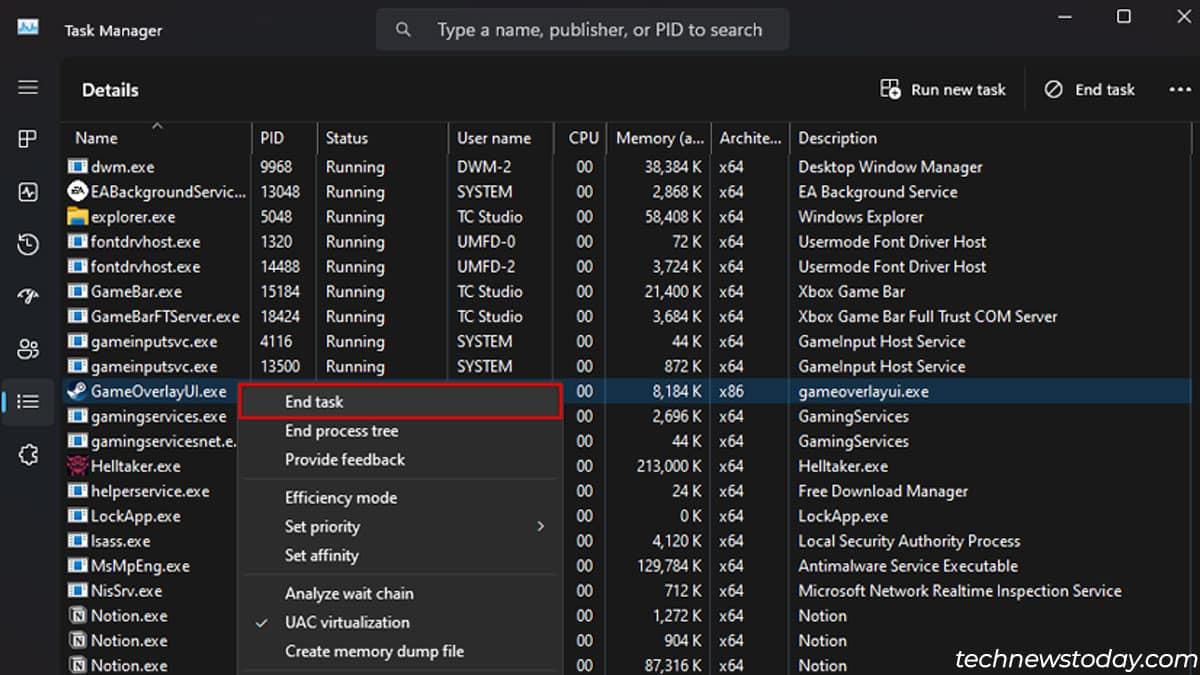Click the sort arrow above the Name column
The width and height of the screenshot is (1200, 675).
pos(157,125)
